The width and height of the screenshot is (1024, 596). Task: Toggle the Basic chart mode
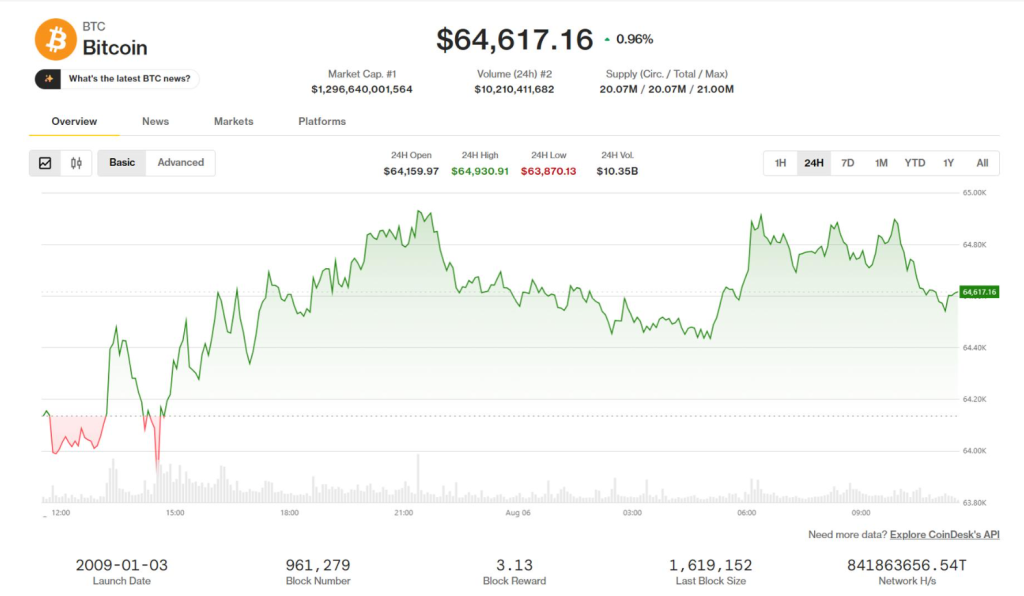pos(122,163)
